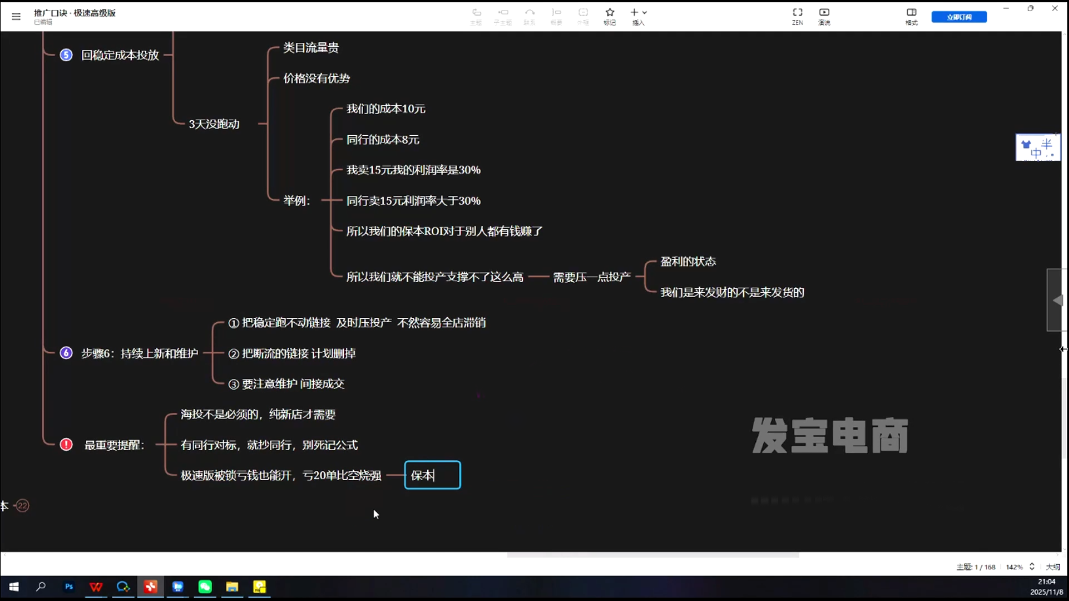This screenshot has height=601, width=1069.
Task: Start presentation mode with the 演示 icon
Action: click(x=823, y=12)
